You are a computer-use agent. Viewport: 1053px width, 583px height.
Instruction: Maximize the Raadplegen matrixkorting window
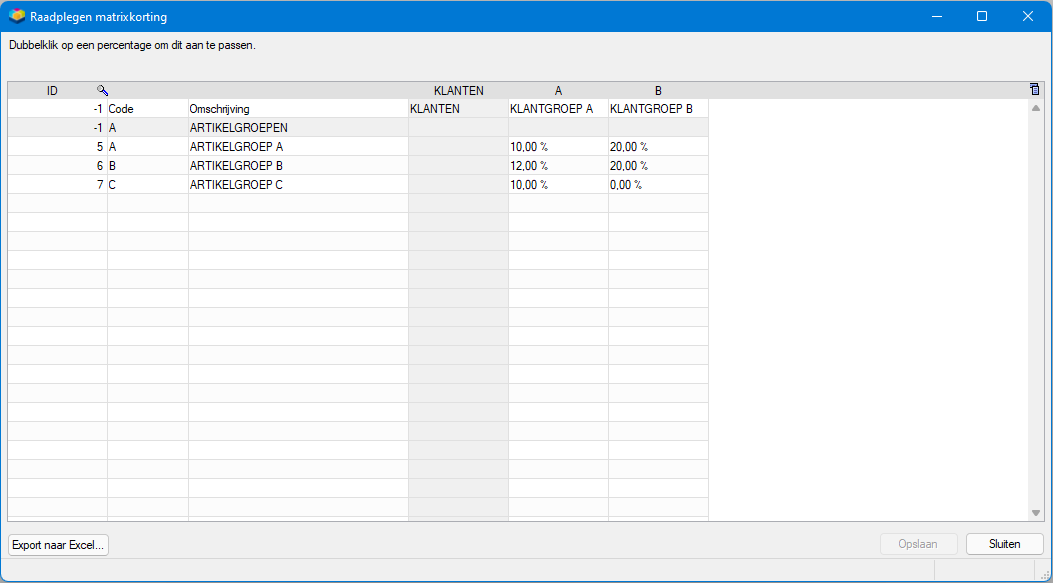tap(982, 16)
